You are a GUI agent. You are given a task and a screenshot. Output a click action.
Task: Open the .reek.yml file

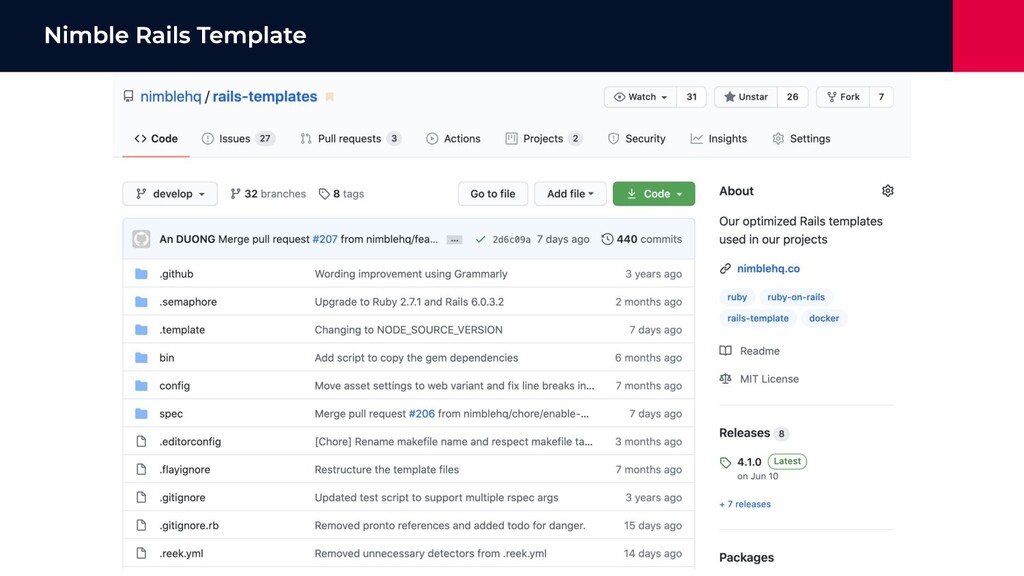pos(181,554)
